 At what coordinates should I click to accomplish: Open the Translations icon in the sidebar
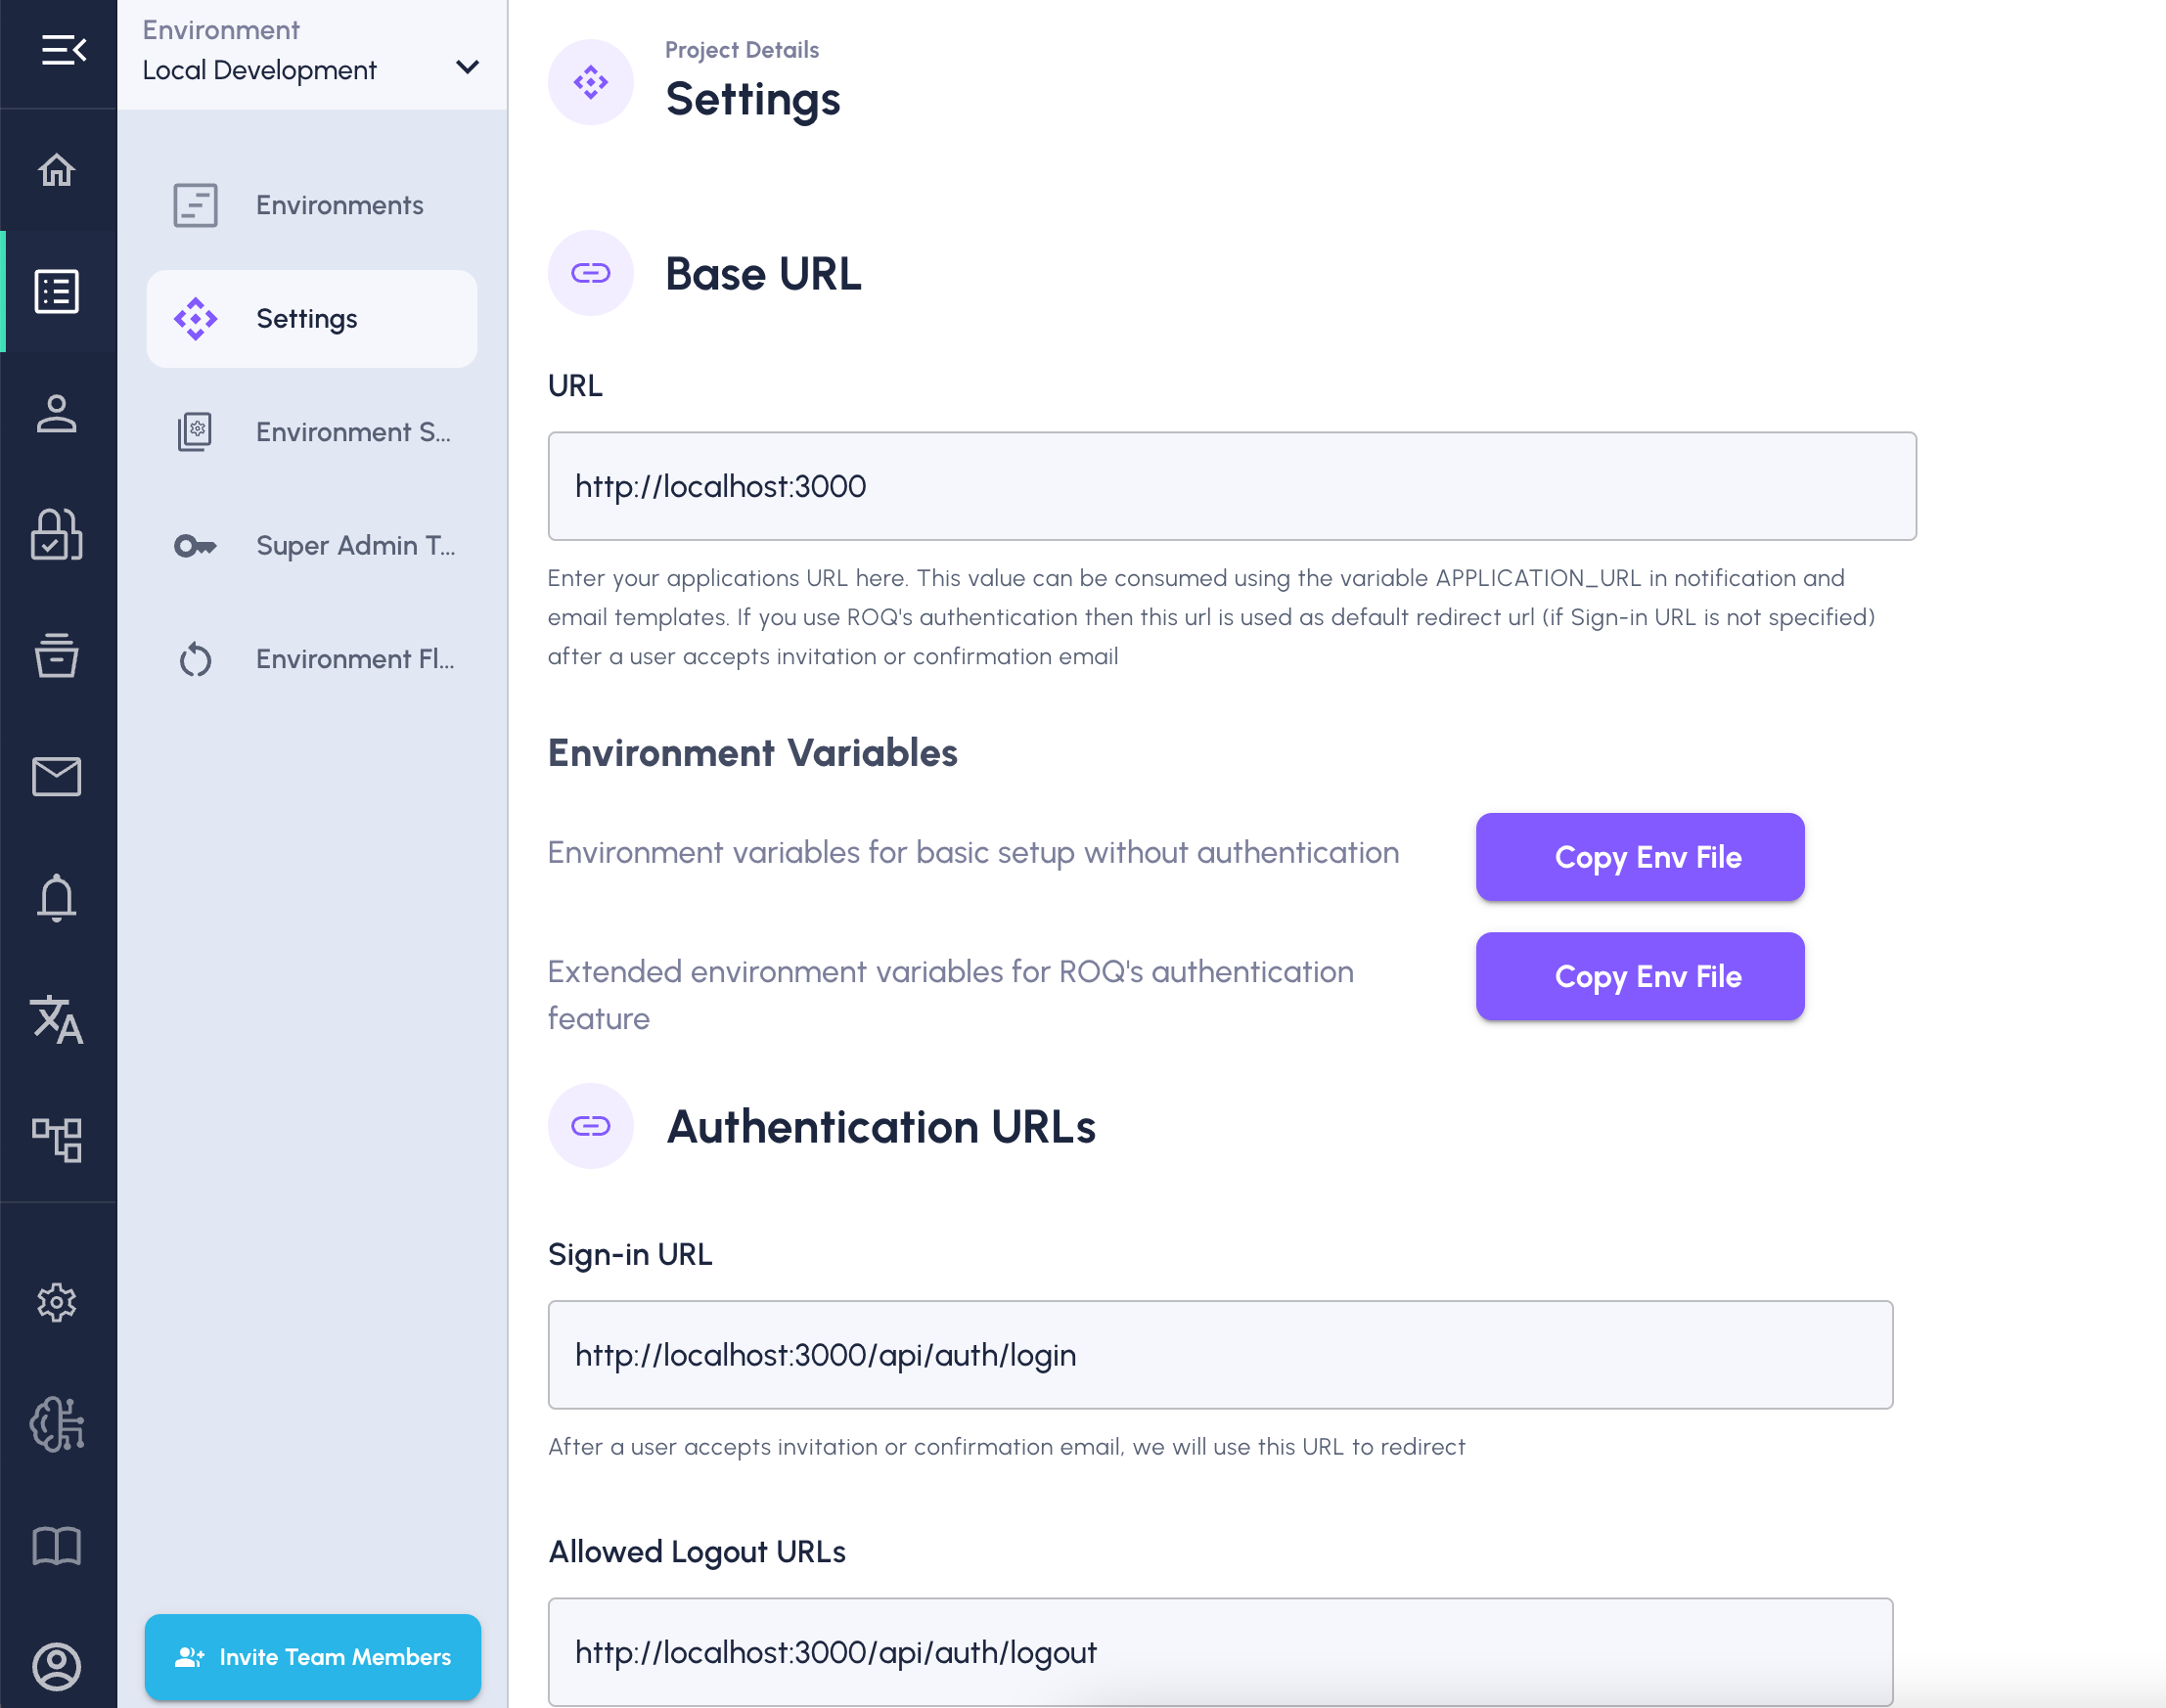[x=57, y=1021]
